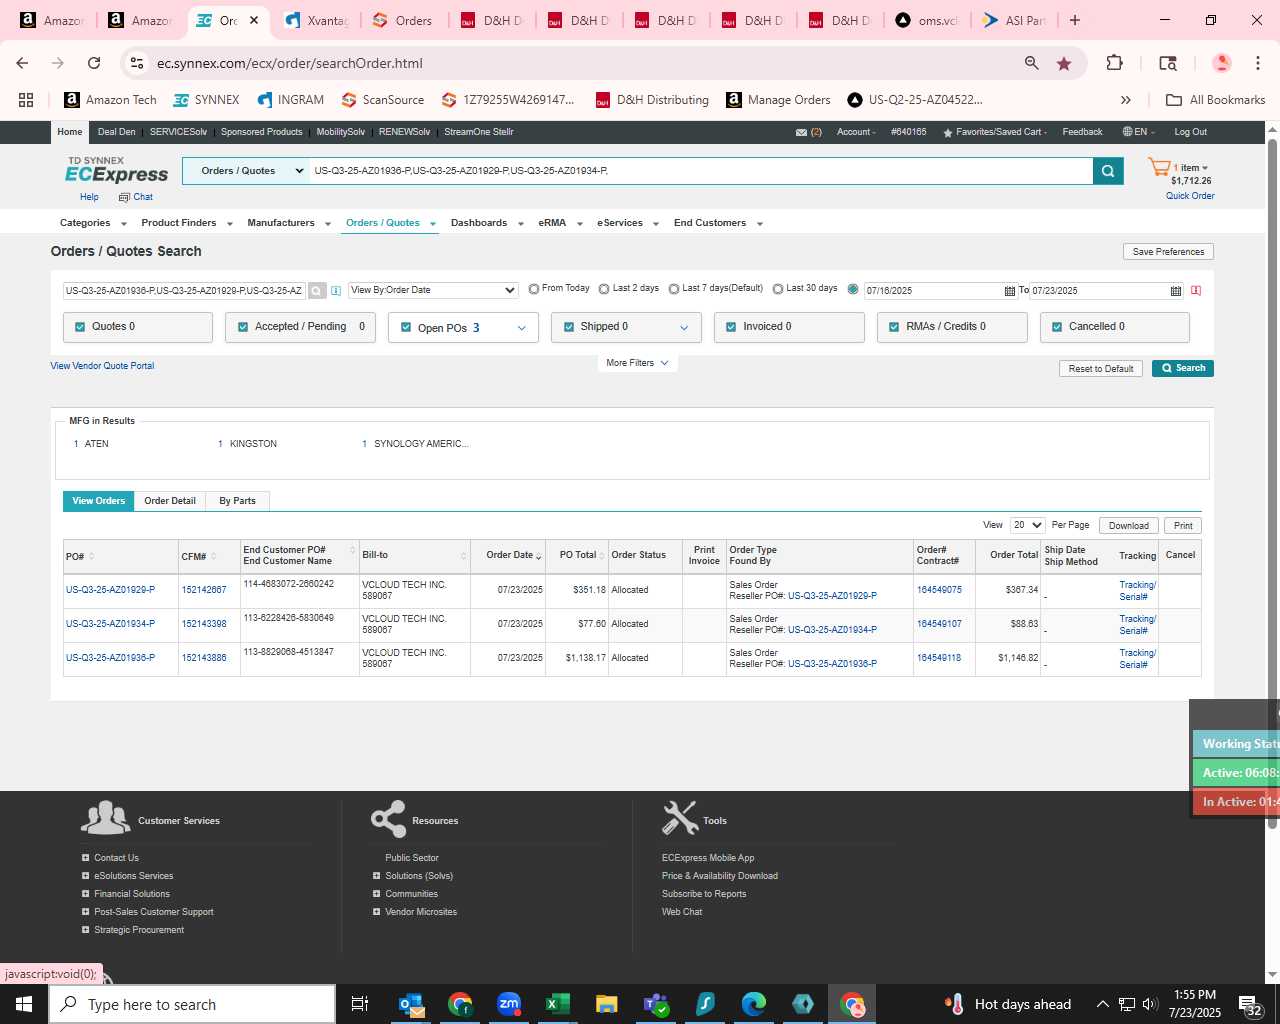This screenshot has height=1024, width=1280.
Task: Expand More Filters
Action: click(x=637, y=363)
